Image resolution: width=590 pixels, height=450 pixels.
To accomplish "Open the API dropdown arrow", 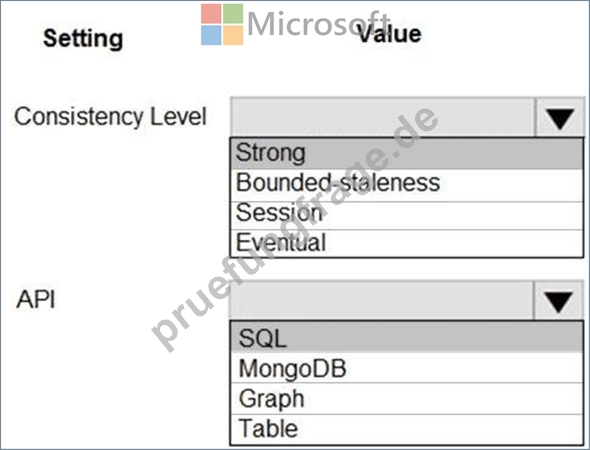I will pos(559,301).
